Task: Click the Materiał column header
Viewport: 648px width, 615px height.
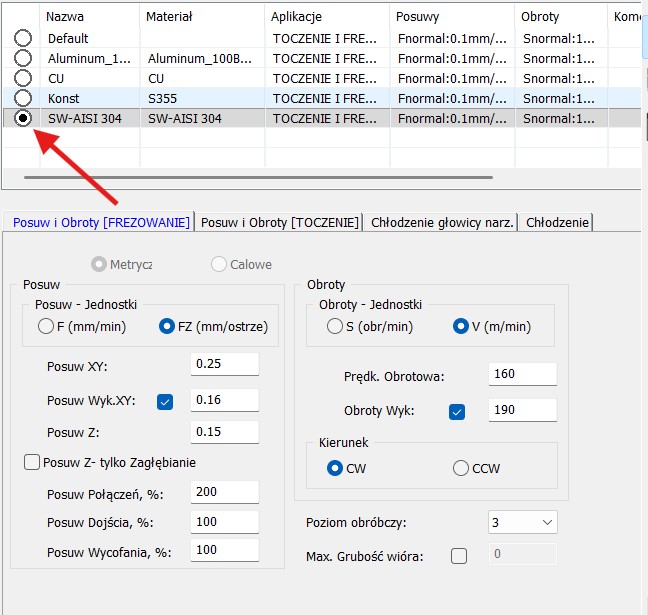Action: (x=170, y=17)
